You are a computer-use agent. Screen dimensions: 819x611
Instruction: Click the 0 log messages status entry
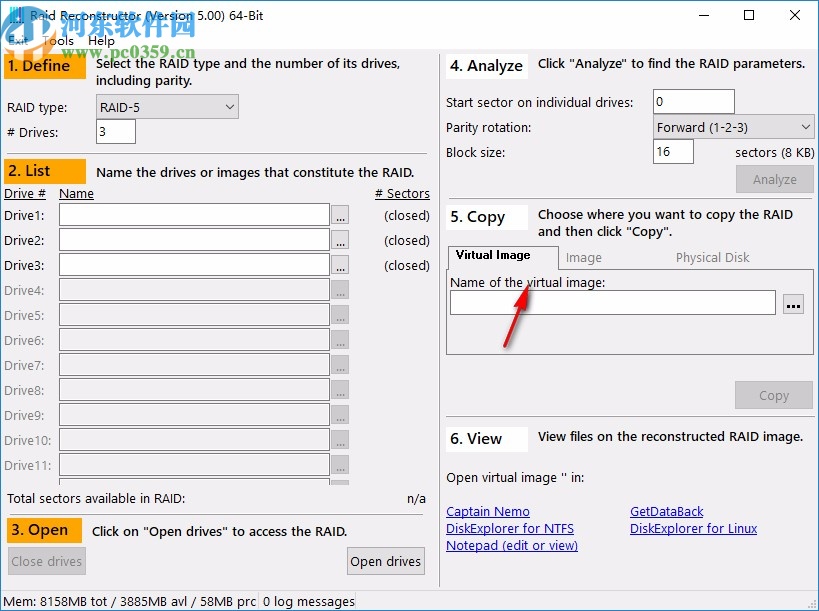308,602
